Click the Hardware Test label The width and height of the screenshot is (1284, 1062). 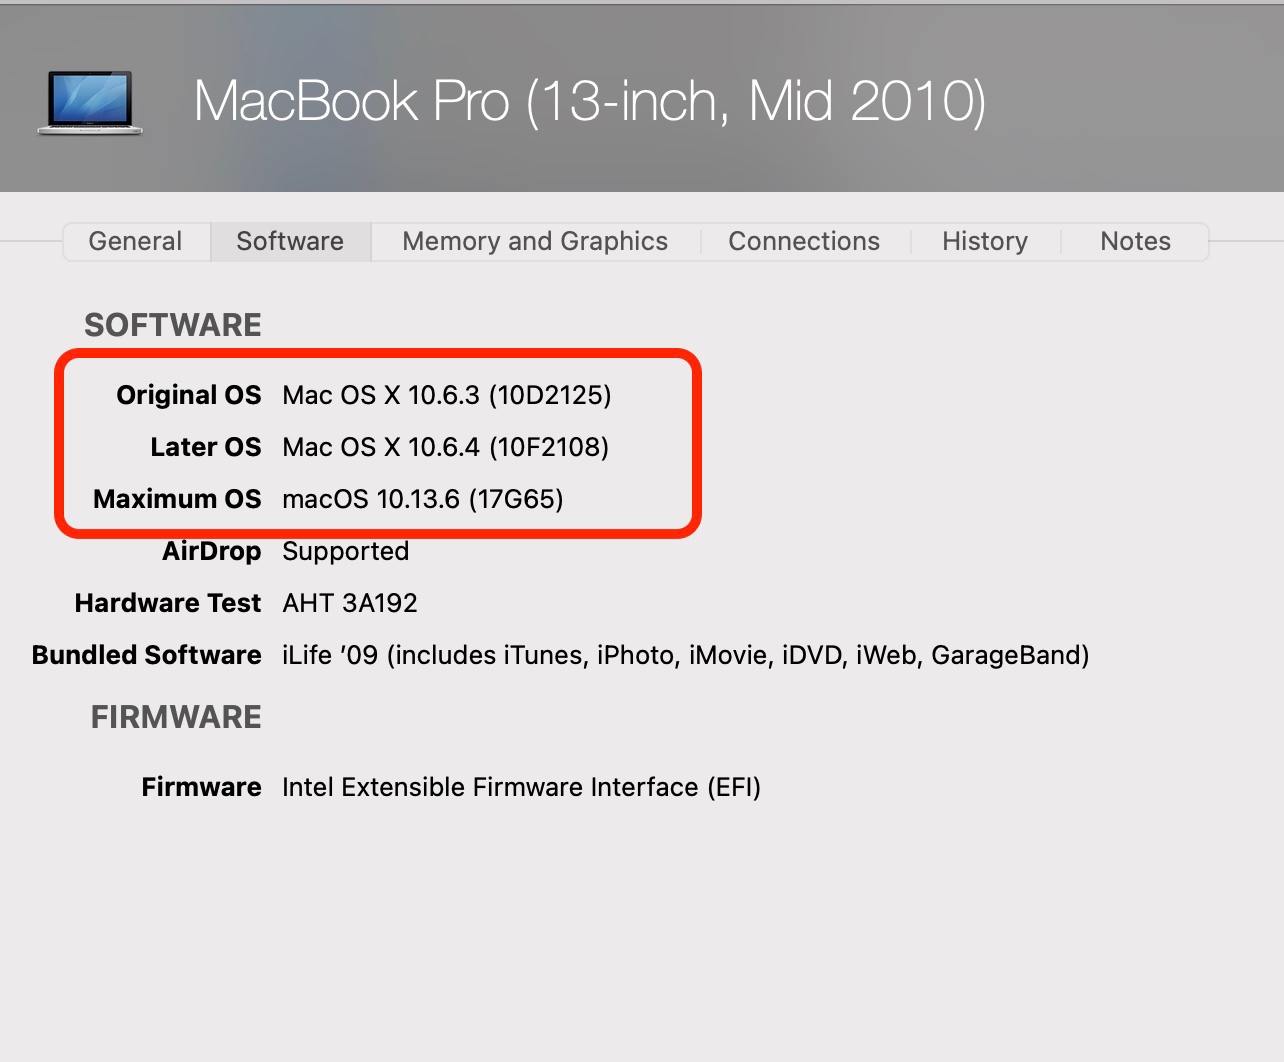(x=168, y=603)
